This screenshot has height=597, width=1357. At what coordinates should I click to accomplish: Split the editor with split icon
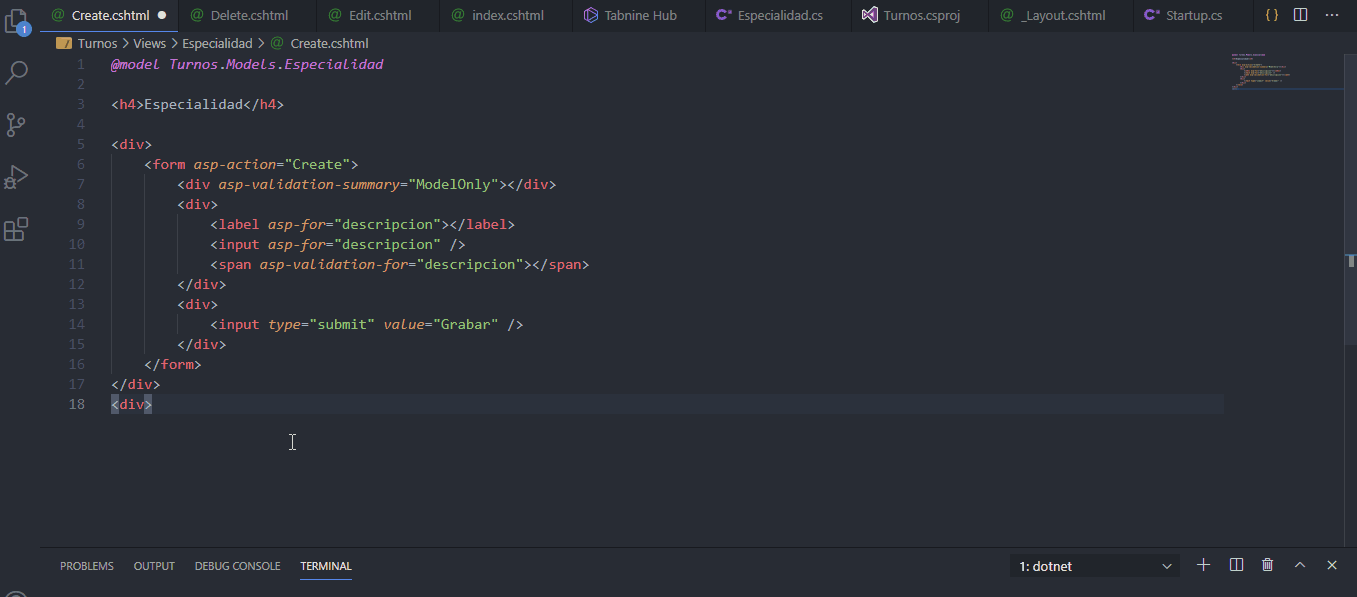1300,15
